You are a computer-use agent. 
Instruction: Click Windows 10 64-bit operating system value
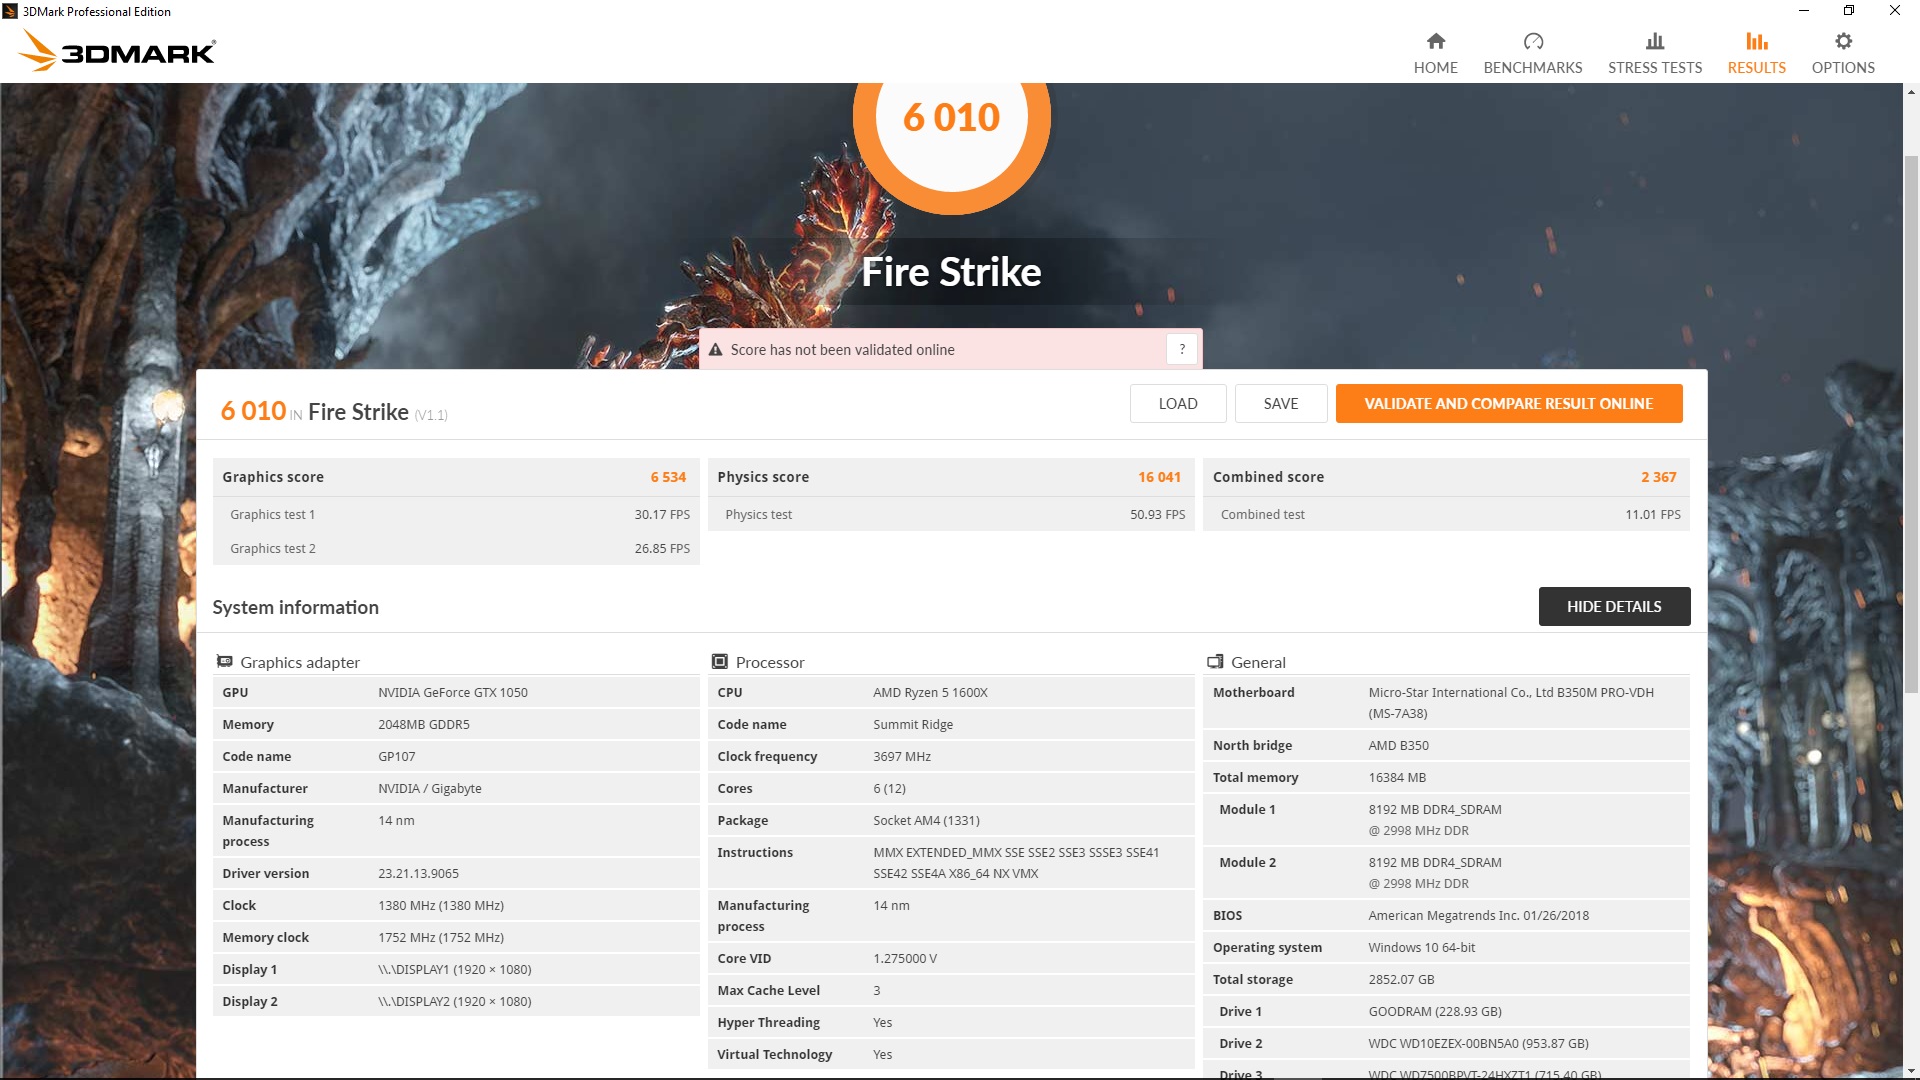[1421, 948]
